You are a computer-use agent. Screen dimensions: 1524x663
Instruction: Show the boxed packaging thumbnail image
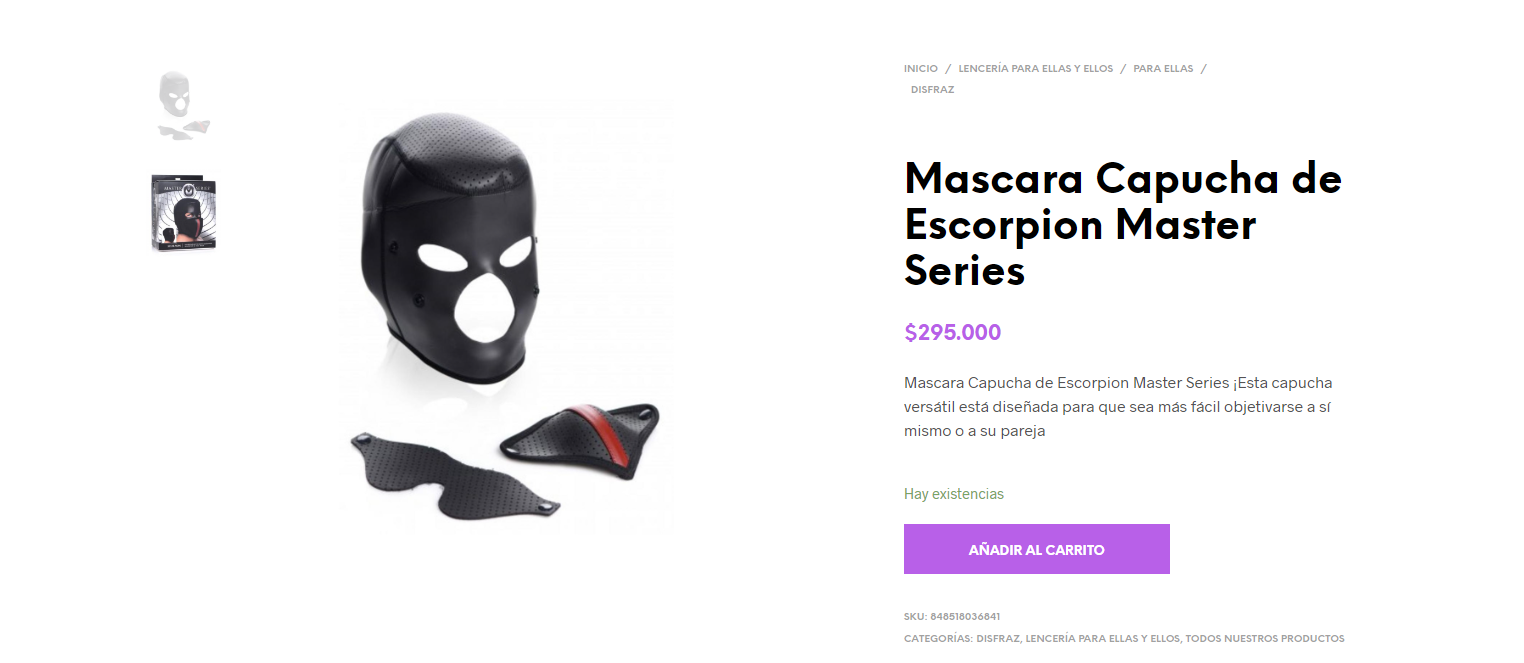click(184, 213)
